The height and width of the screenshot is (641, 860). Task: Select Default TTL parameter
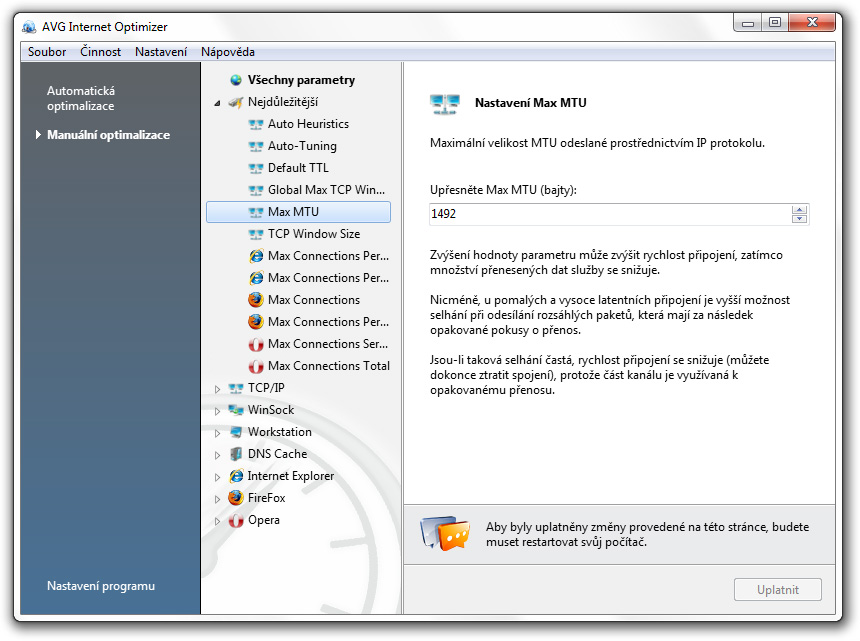pos(298,168)
